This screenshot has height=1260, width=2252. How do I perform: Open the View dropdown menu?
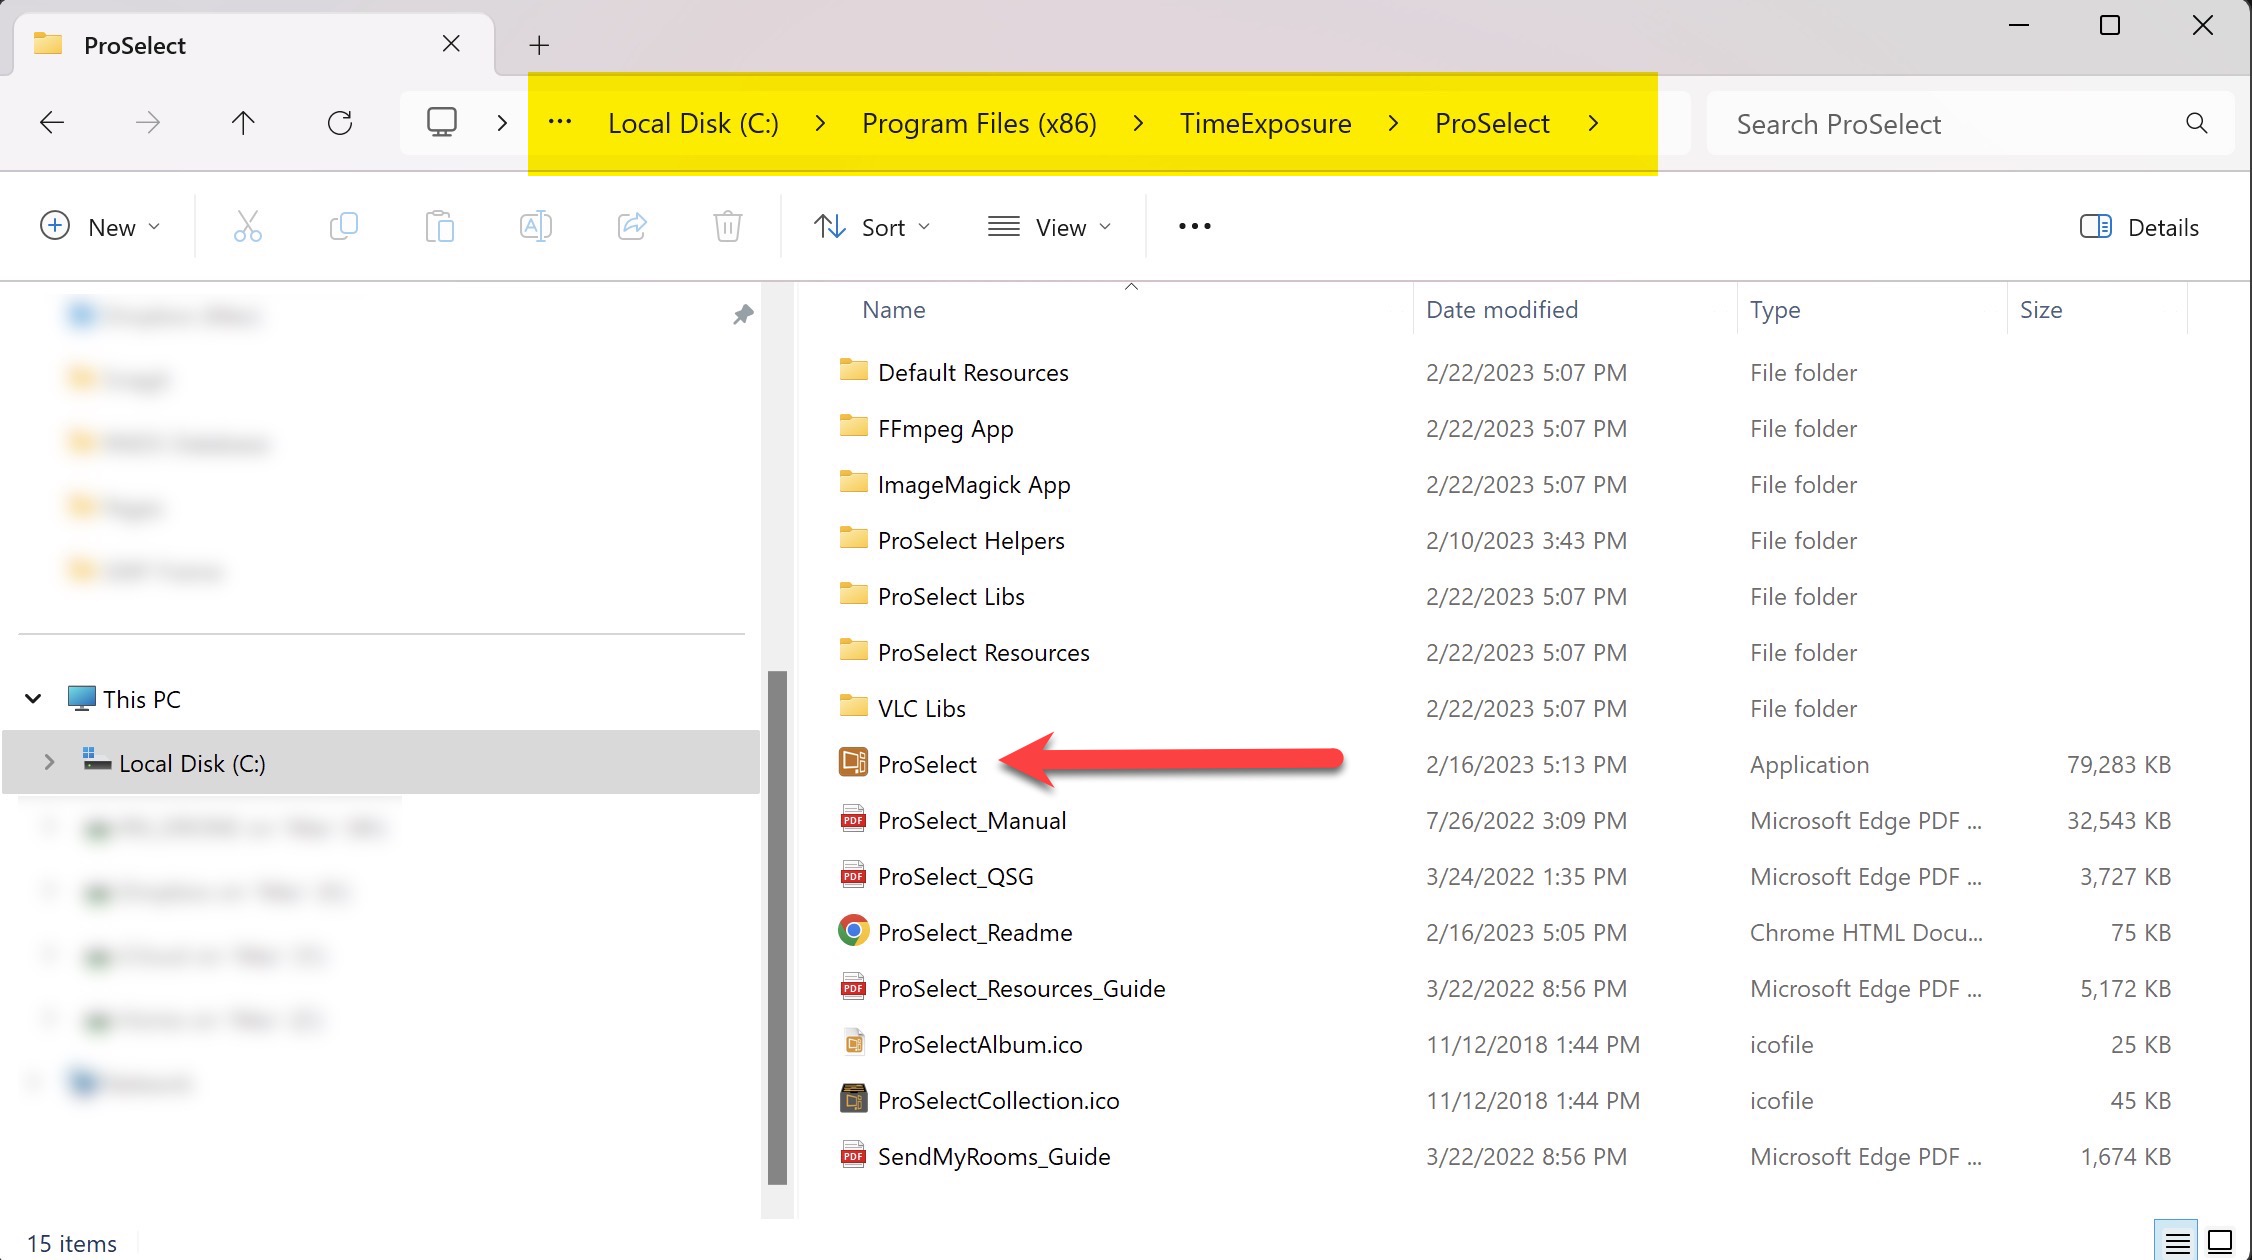(1049, 227)
